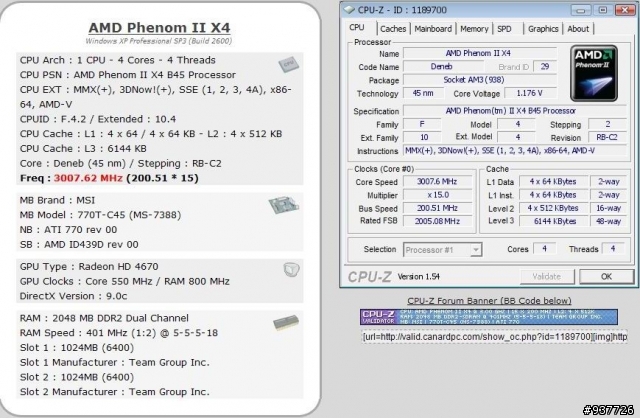Click the OK button in CPU-Z
Image resolution: width=640 pixels, height=418 pixels.
pyautogui.click(x=607, y=277)
